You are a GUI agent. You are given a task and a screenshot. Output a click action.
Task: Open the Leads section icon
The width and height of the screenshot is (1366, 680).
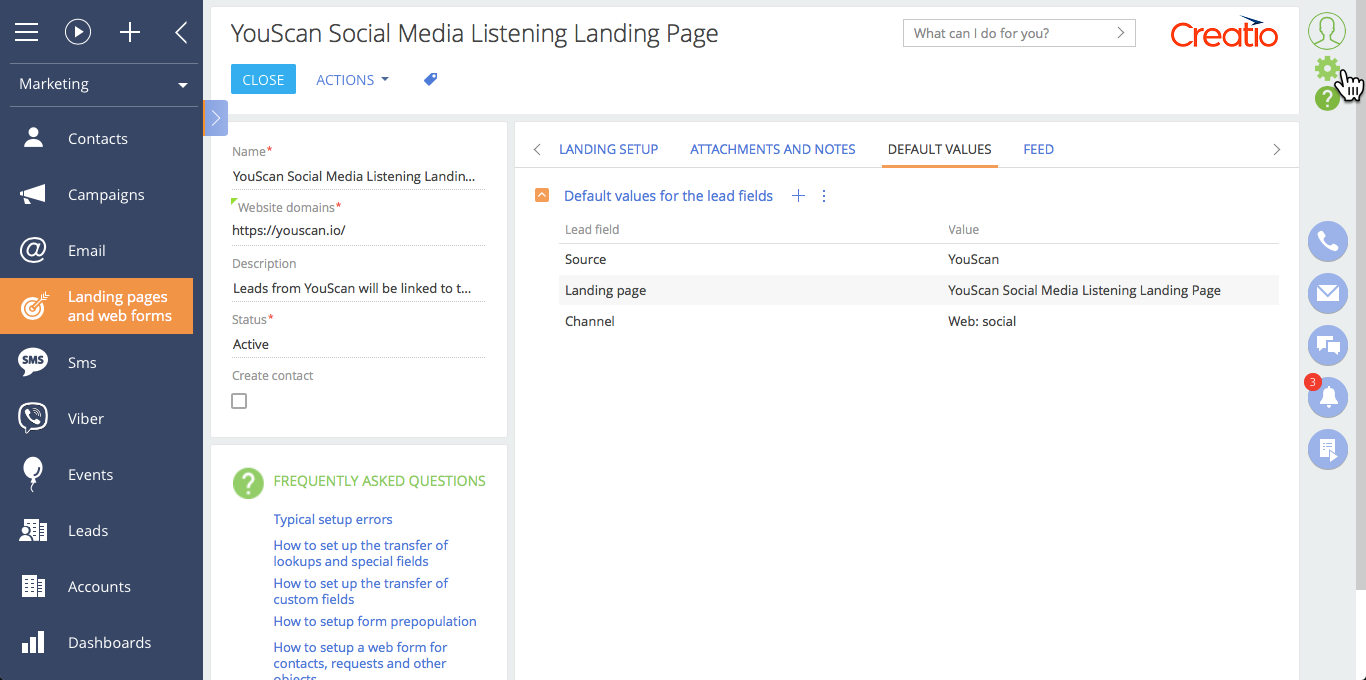point(33,530)
